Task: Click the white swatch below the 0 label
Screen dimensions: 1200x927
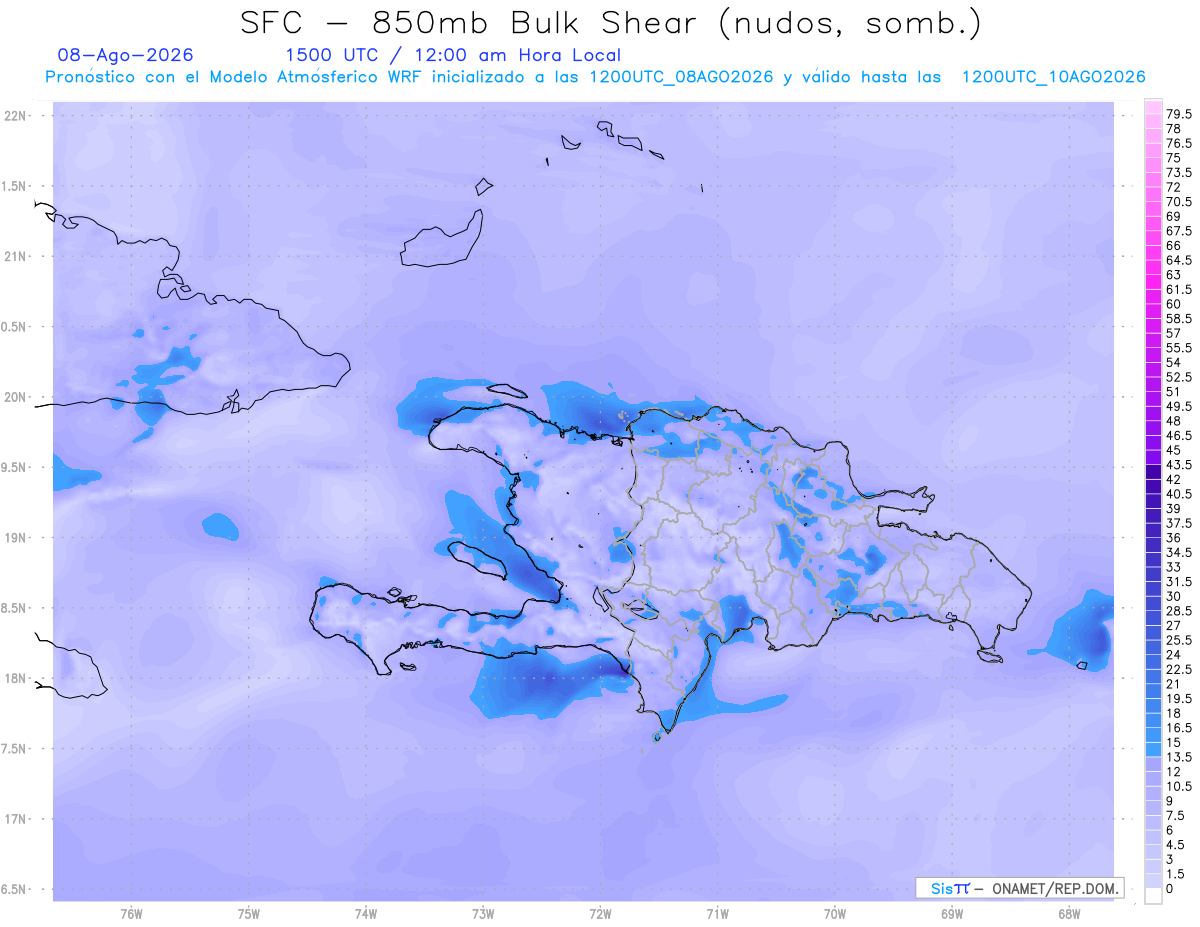Action: (1153, 896)
